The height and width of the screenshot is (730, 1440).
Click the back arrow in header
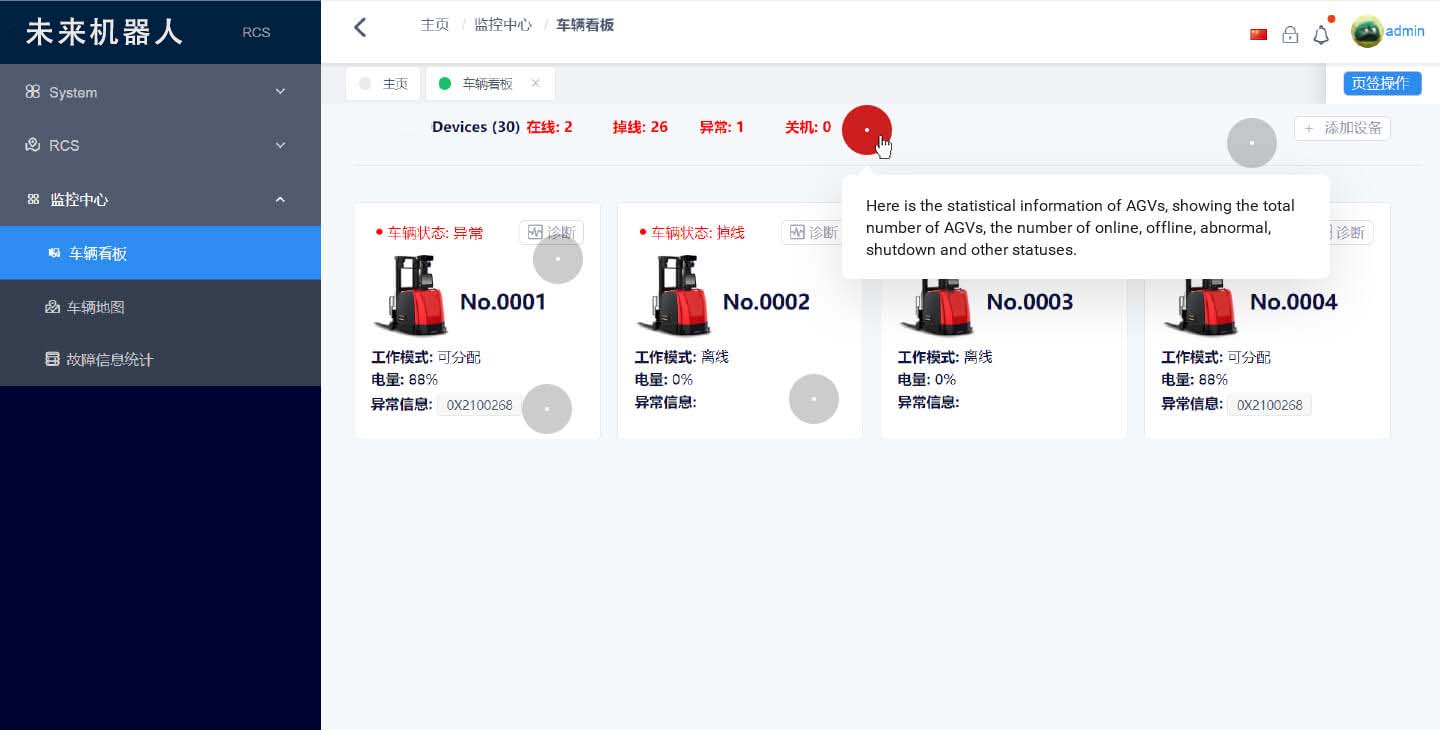tap(360, 27)
